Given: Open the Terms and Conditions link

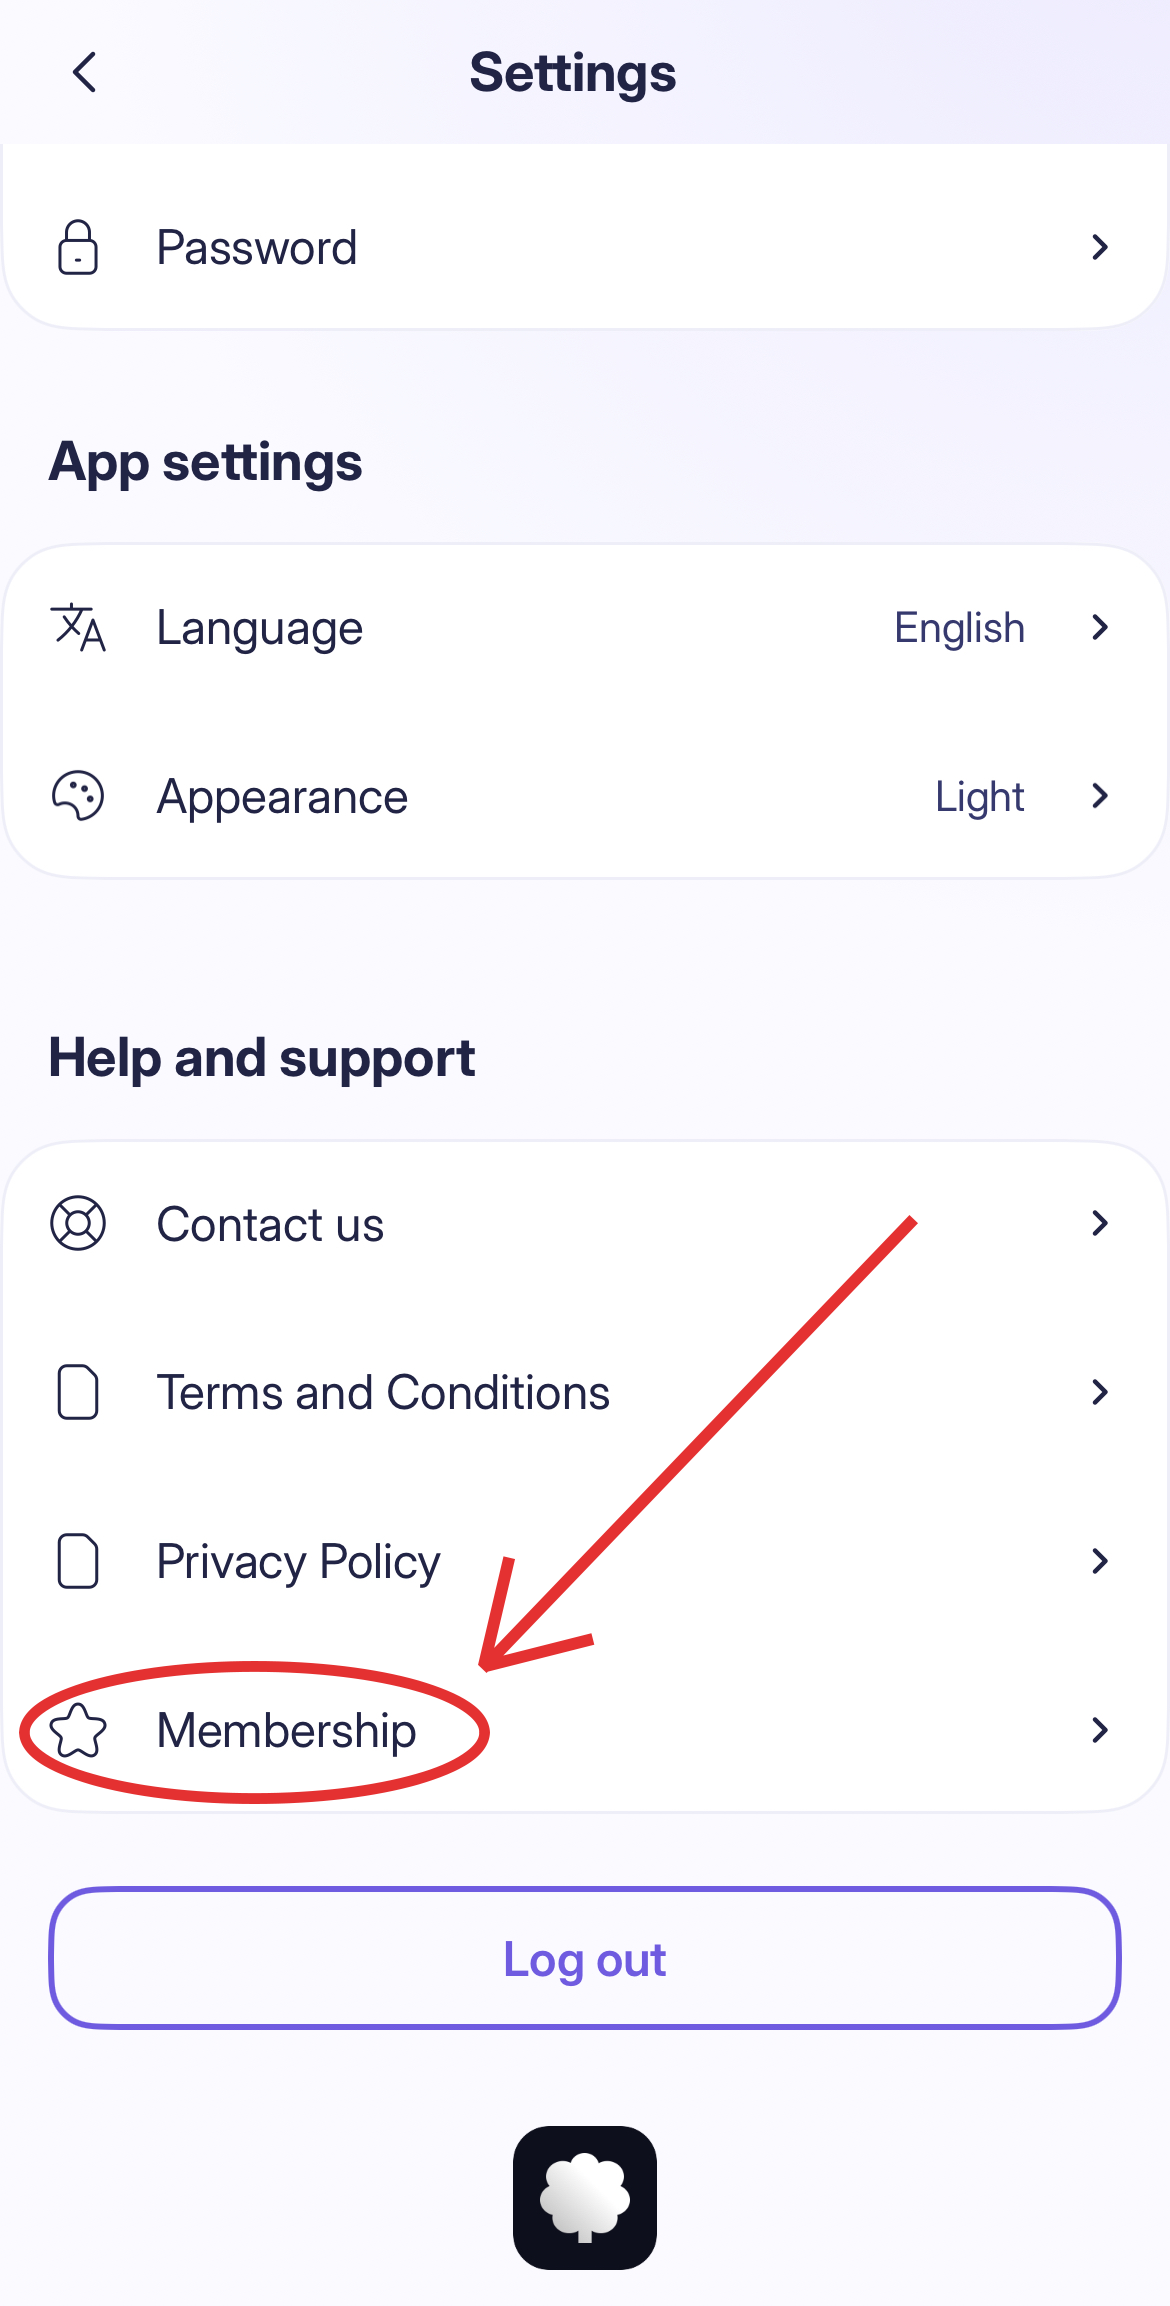Looking at the screenshot, I should 383,1393.
